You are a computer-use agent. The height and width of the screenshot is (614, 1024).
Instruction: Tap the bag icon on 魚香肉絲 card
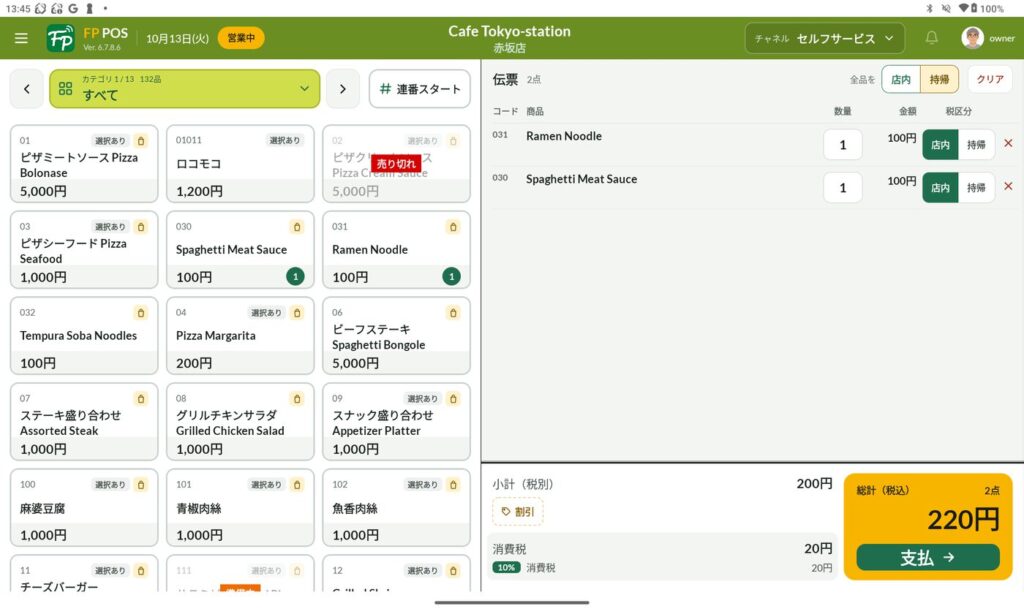click(453, 485)
